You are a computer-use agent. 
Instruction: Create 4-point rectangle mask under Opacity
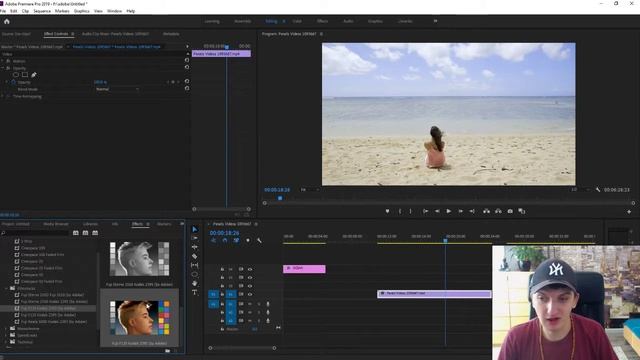tap(25, 75)
